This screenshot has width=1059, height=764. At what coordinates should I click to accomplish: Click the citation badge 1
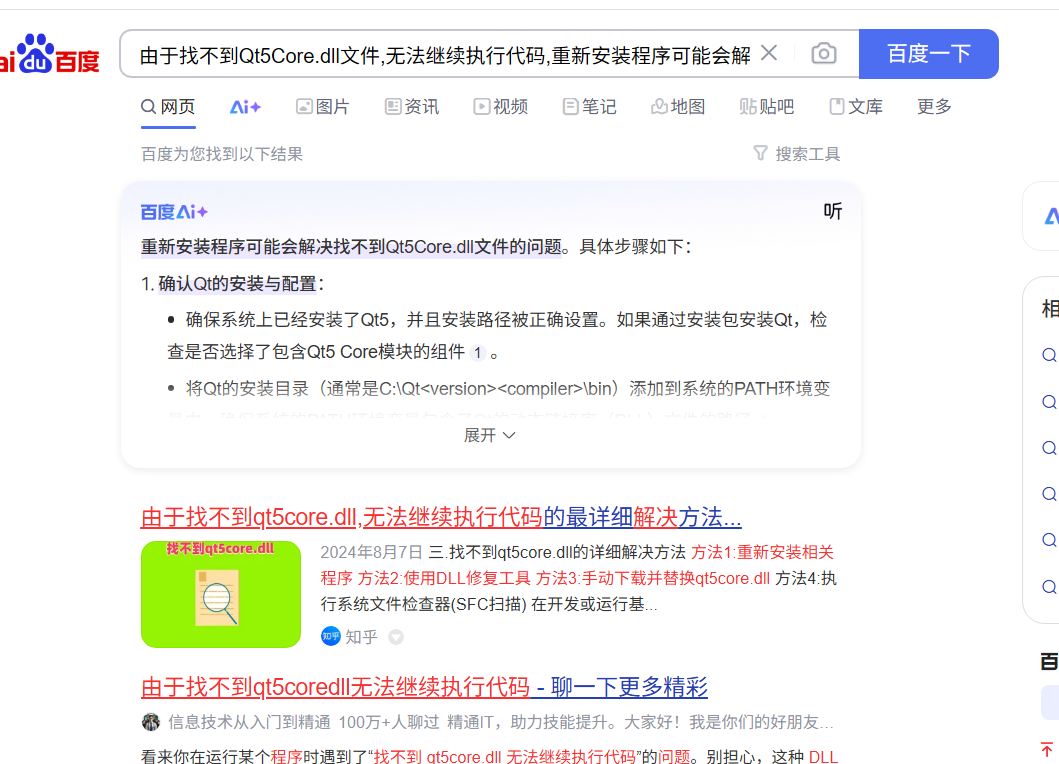click(477, 353)
